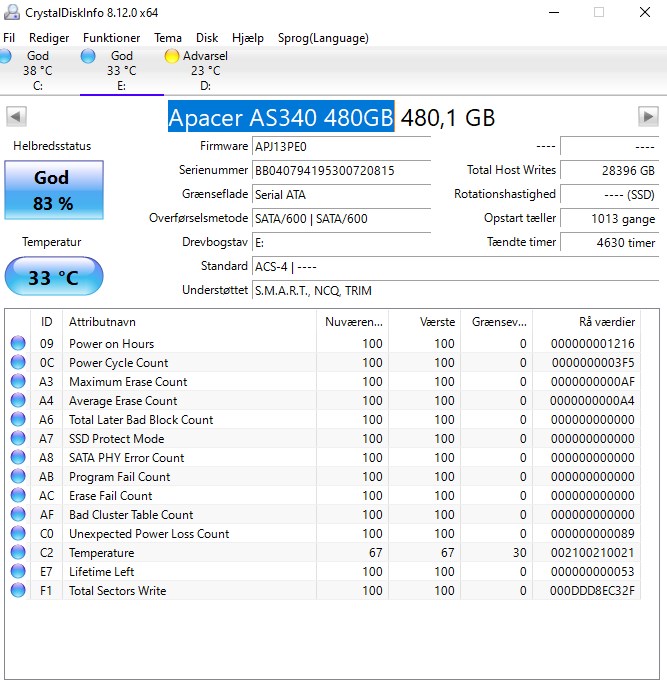Click the status icon for Bad Cluster Table Count

point(18,514)
